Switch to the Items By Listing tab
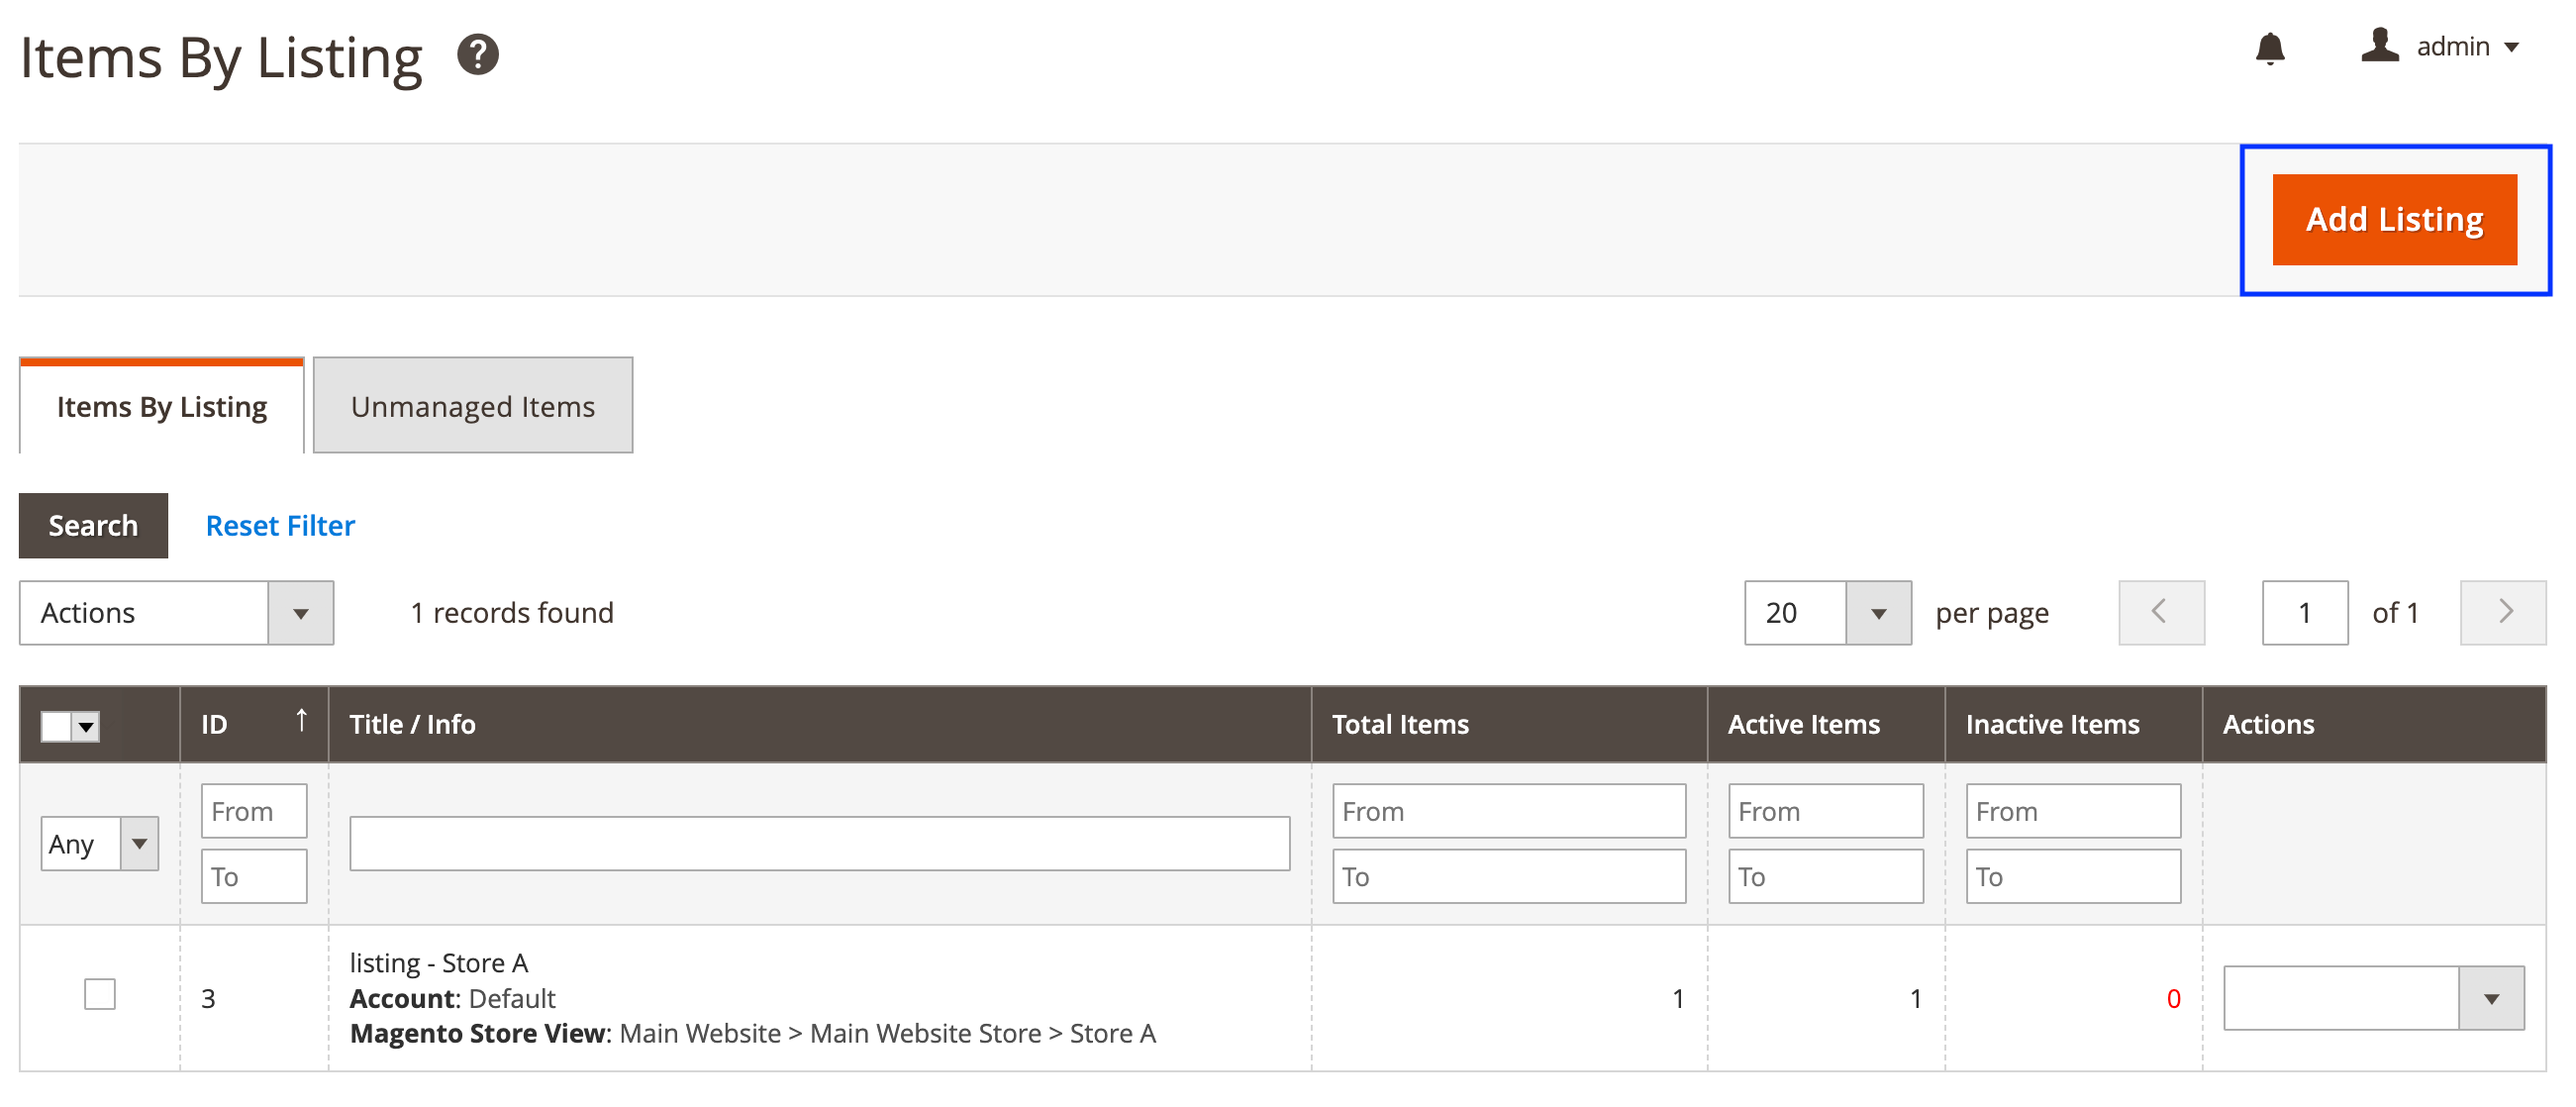2576x1107 pixels. pos(161,406)
